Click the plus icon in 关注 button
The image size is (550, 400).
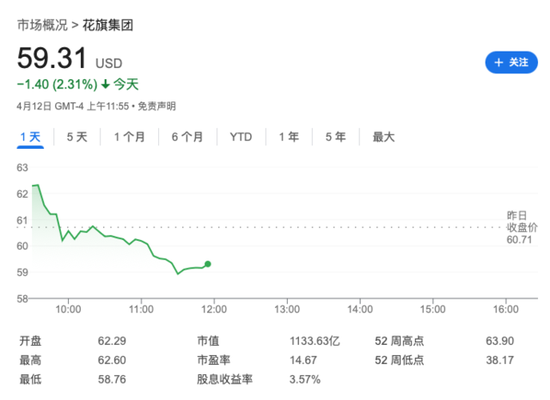tap(498, 63)
